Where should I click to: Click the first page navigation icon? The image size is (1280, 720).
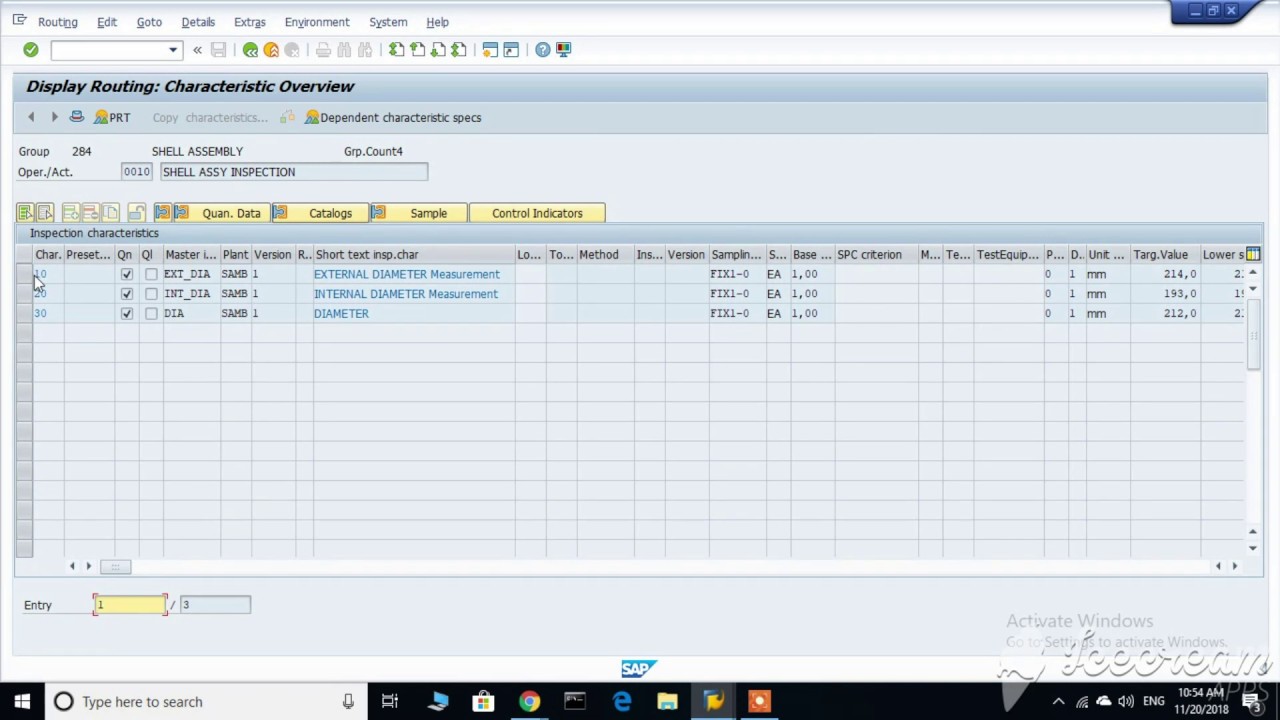coord(397,50)
